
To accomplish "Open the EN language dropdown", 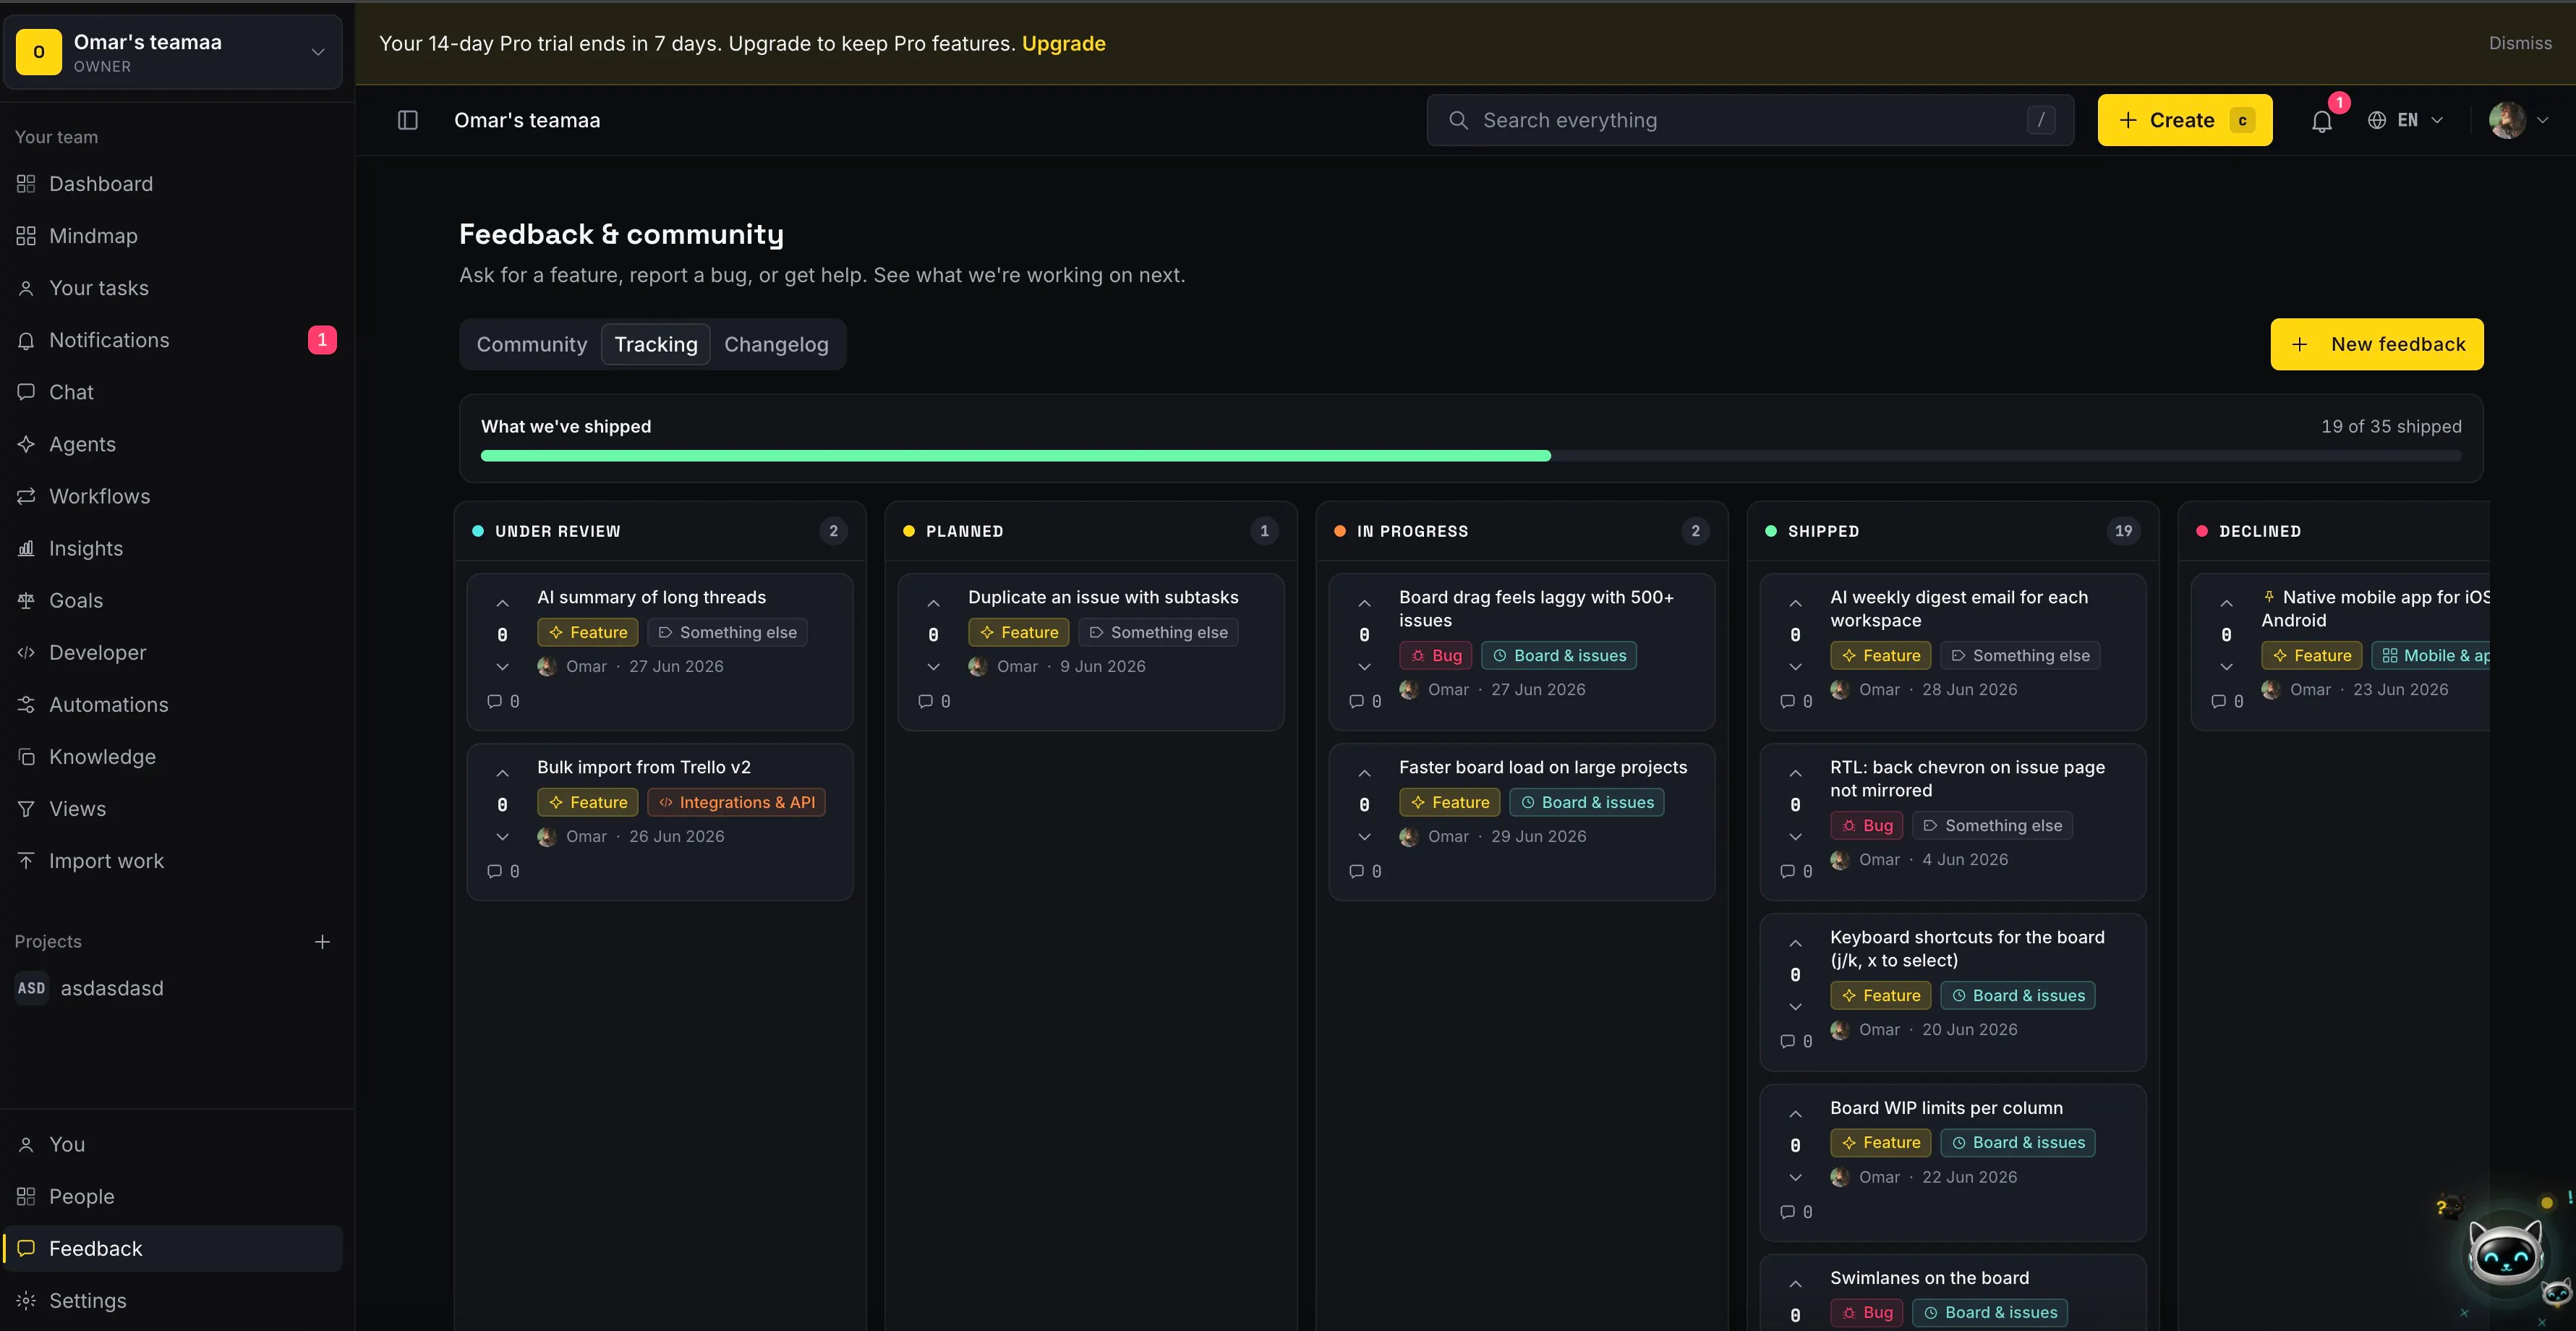I will (2406, 120).
